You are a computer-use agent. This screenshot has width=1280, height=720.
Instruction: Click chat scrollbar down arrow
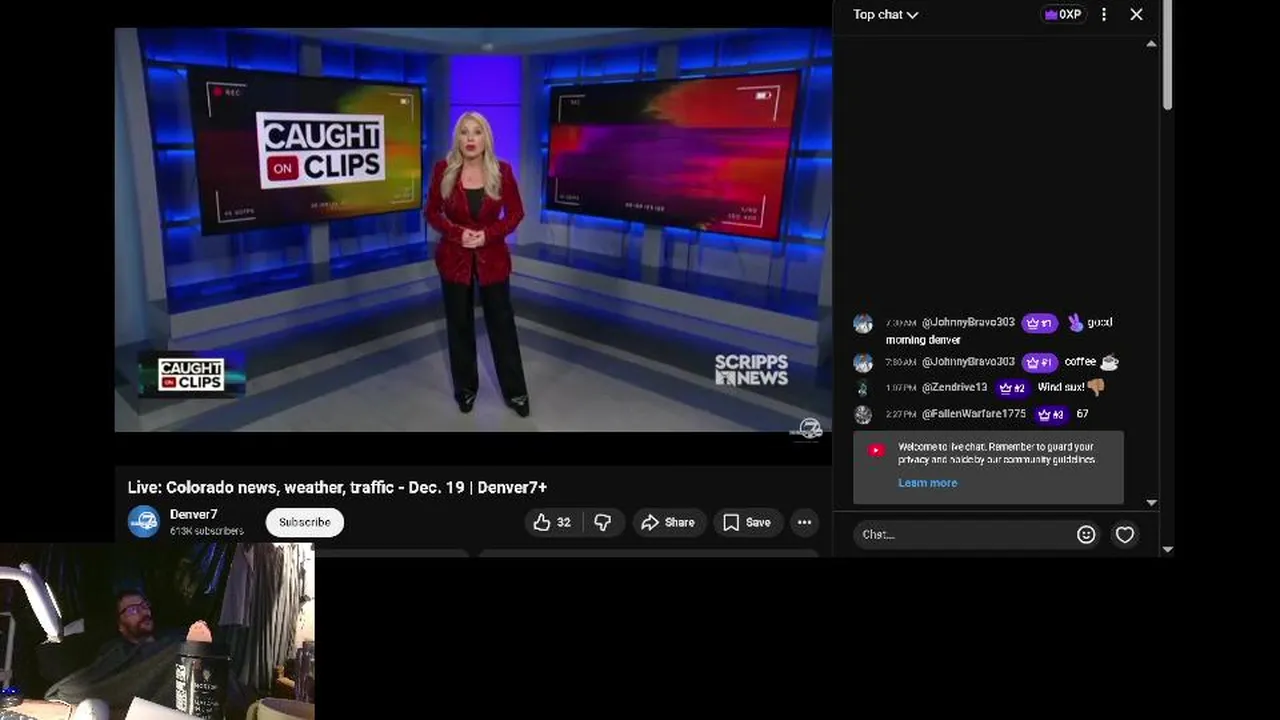(1151, 503)
